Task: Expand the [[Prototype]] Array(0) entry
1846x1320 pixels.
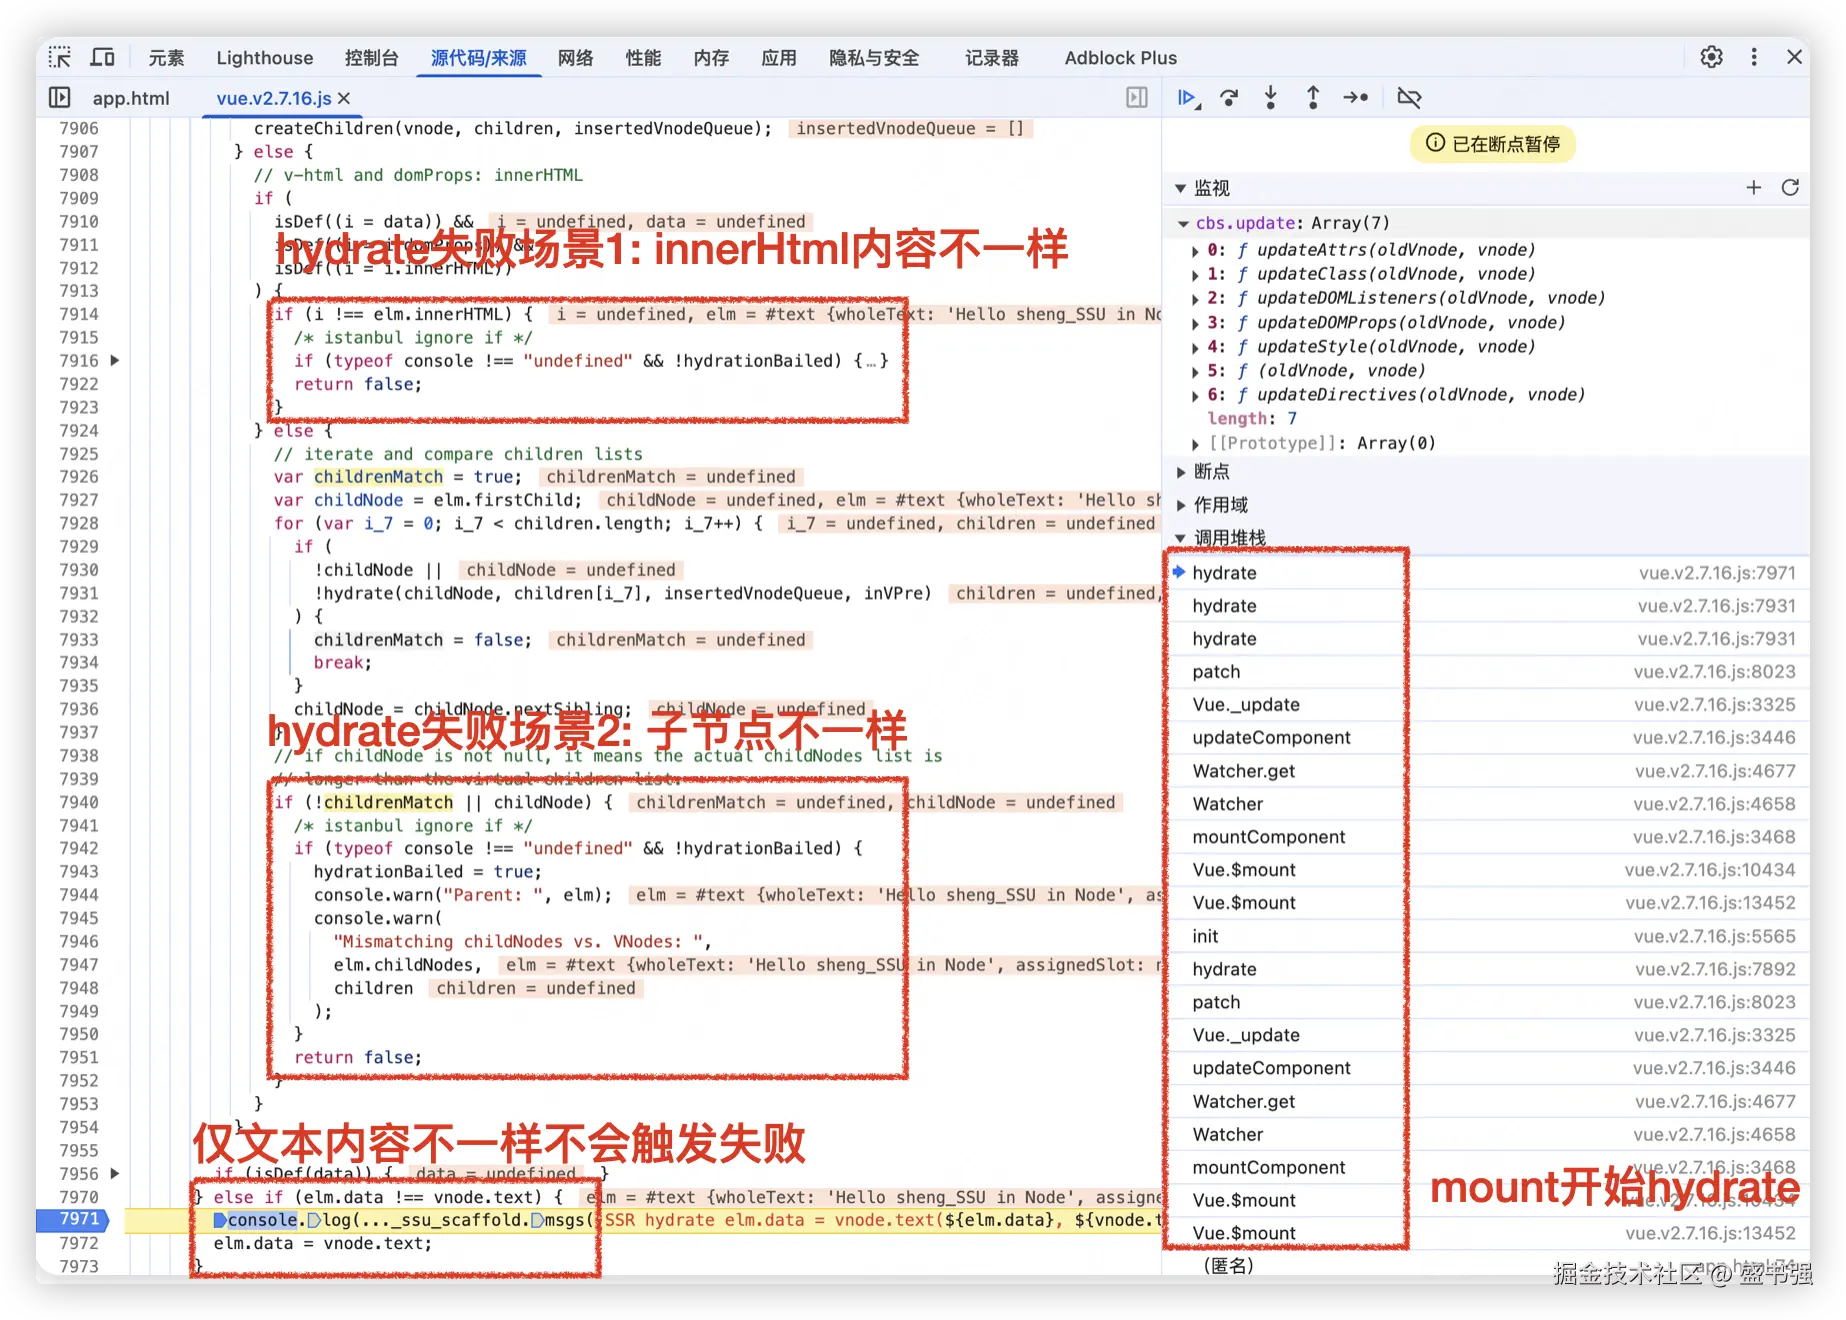Action: [1195, 443]
